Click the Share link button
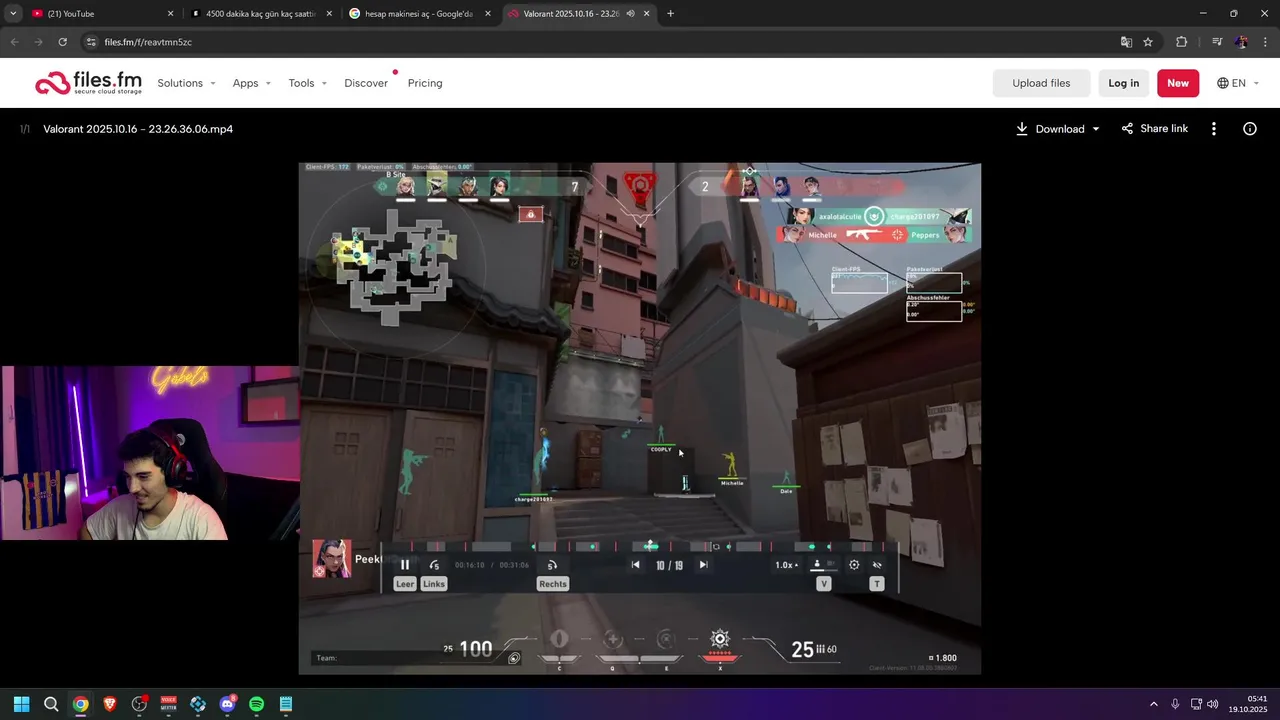Image resolution: width=1280 pixels, height=720 pixels. coord(1155,129)
